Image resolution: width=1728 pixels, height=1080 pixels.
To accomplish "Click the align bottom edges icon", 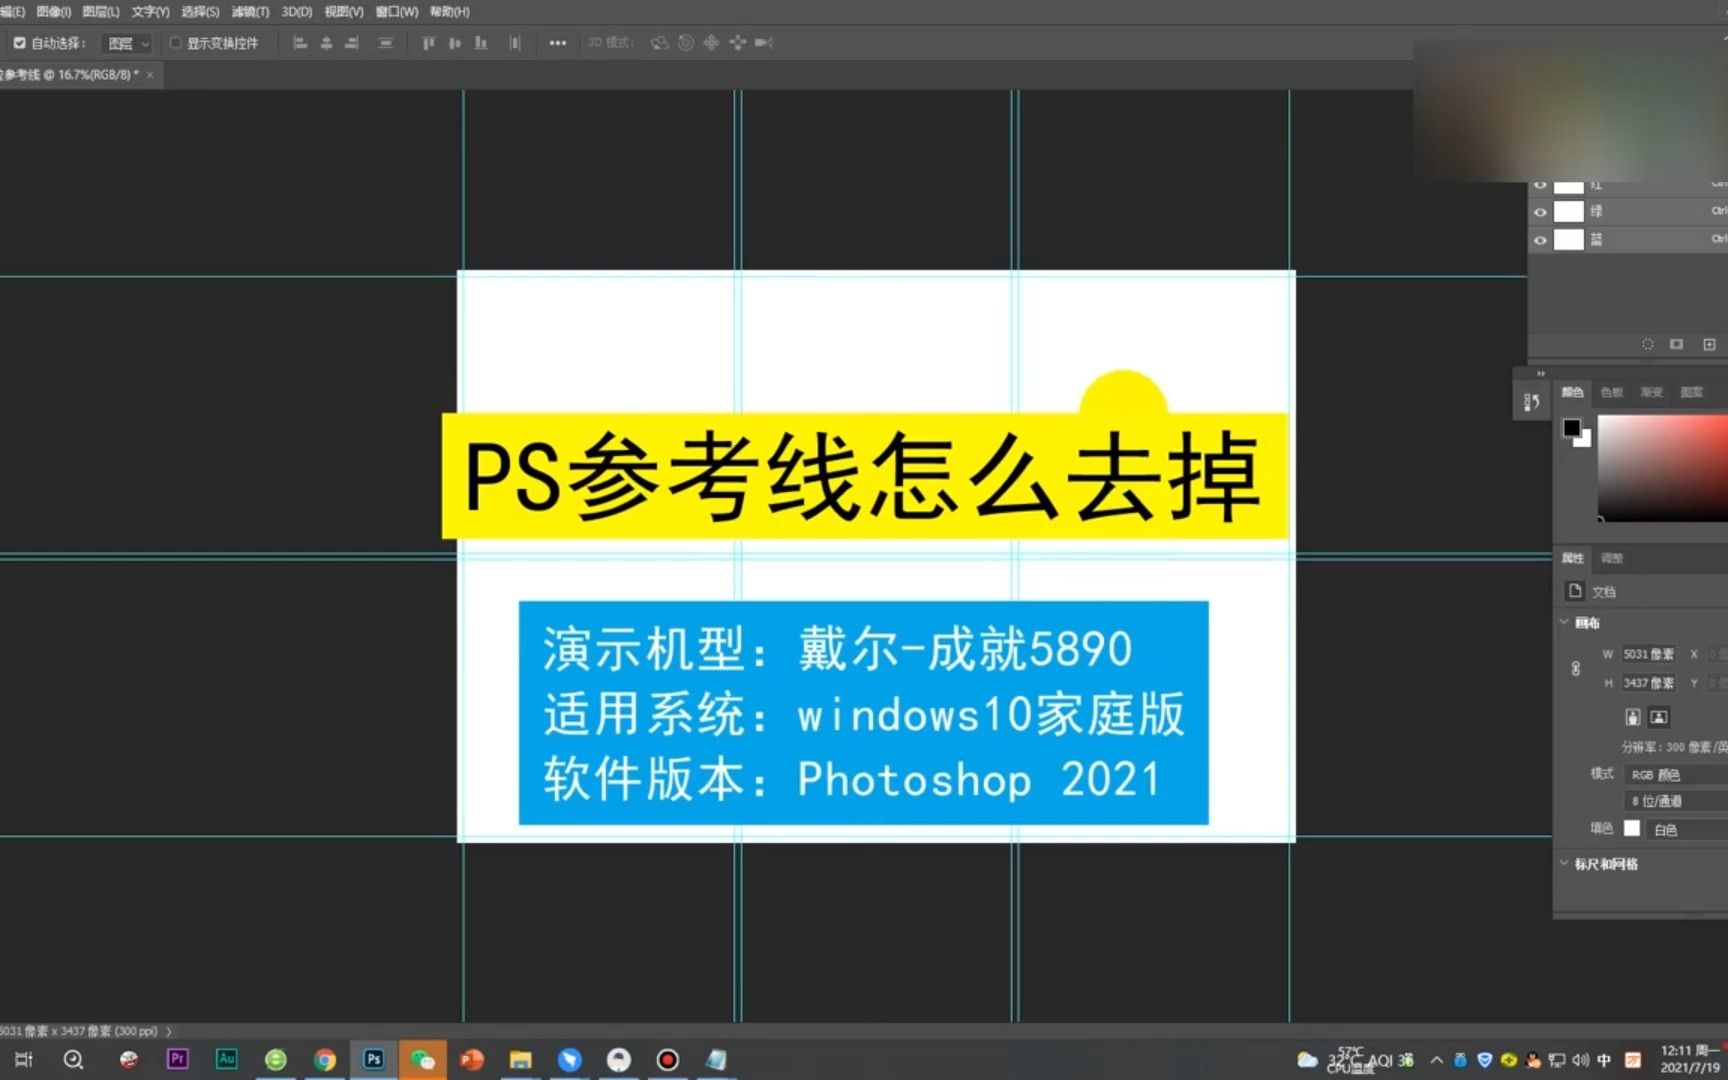I will coord(481,43).
